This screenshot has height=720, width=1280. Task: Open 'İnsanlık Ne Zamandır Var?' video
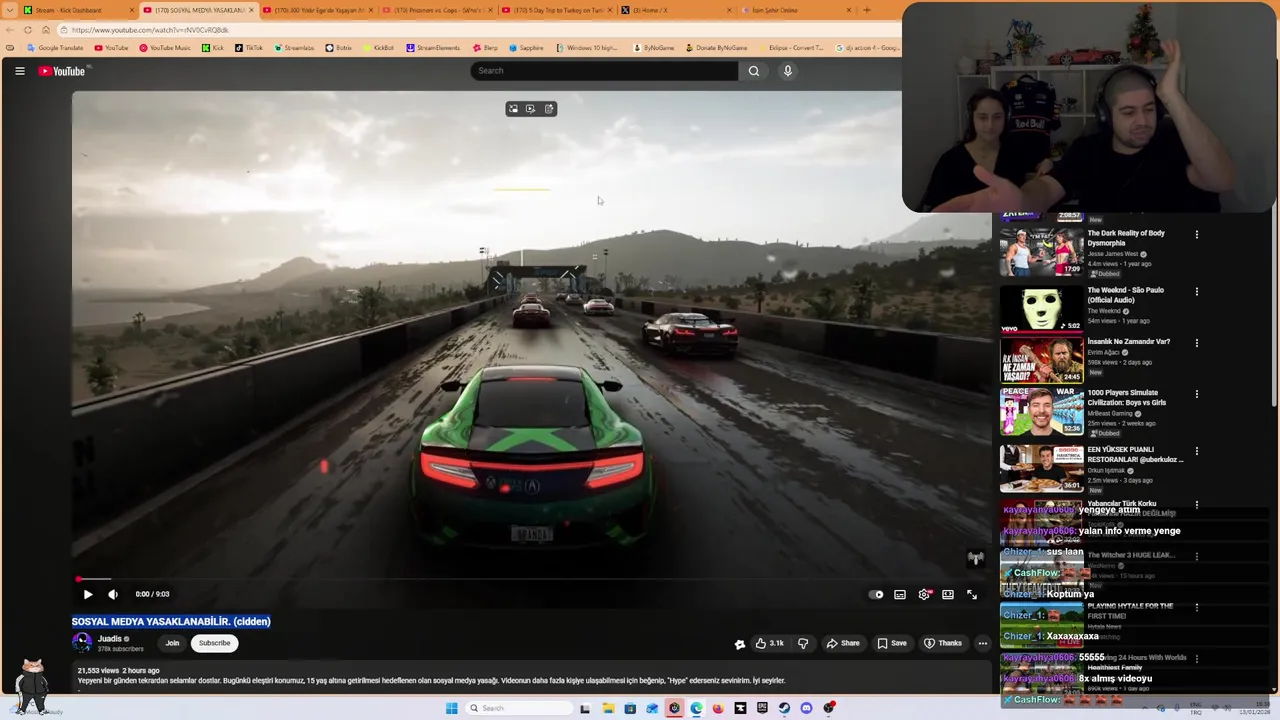point(1128,342)
